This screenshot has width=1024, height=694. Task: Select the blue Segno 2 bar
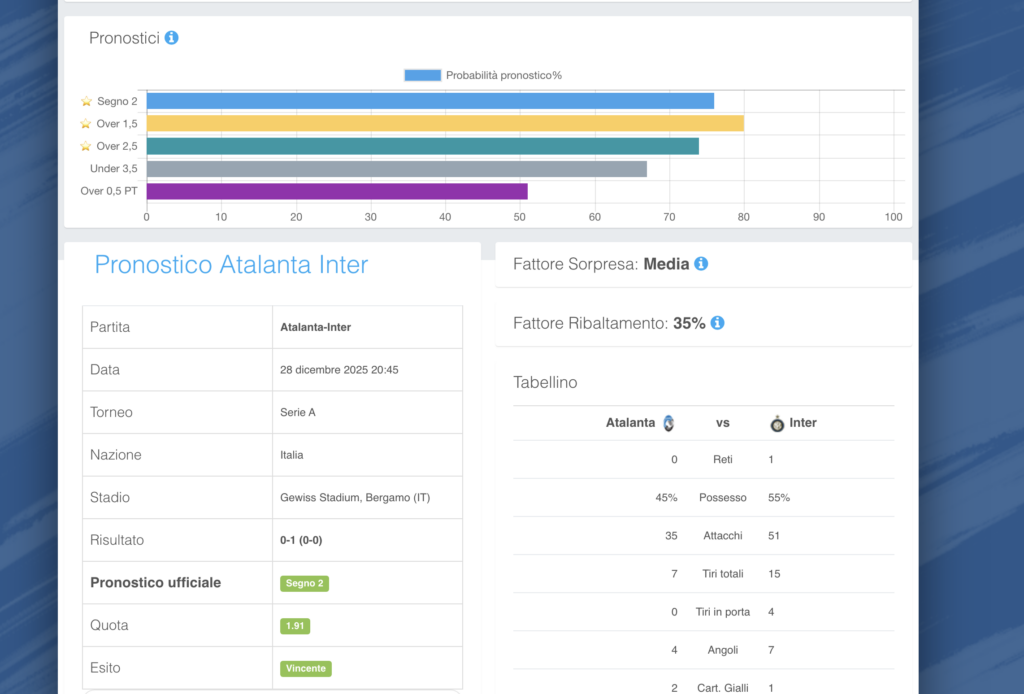(x=430, y=101)
